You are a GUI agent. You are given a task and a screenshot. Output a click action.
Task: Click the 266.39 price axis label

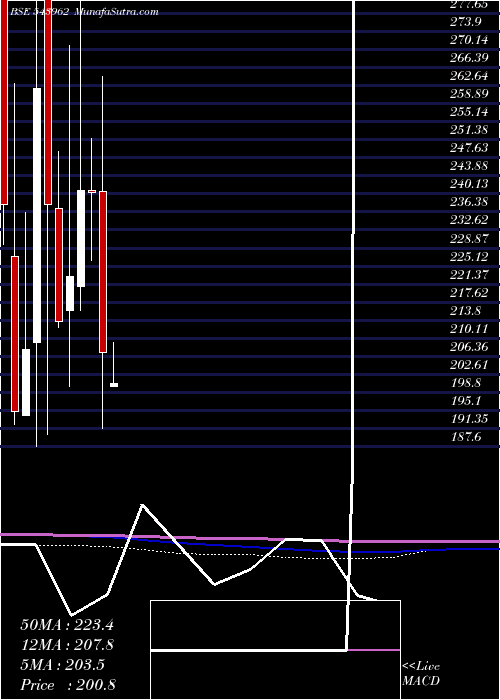pos(469,58)
